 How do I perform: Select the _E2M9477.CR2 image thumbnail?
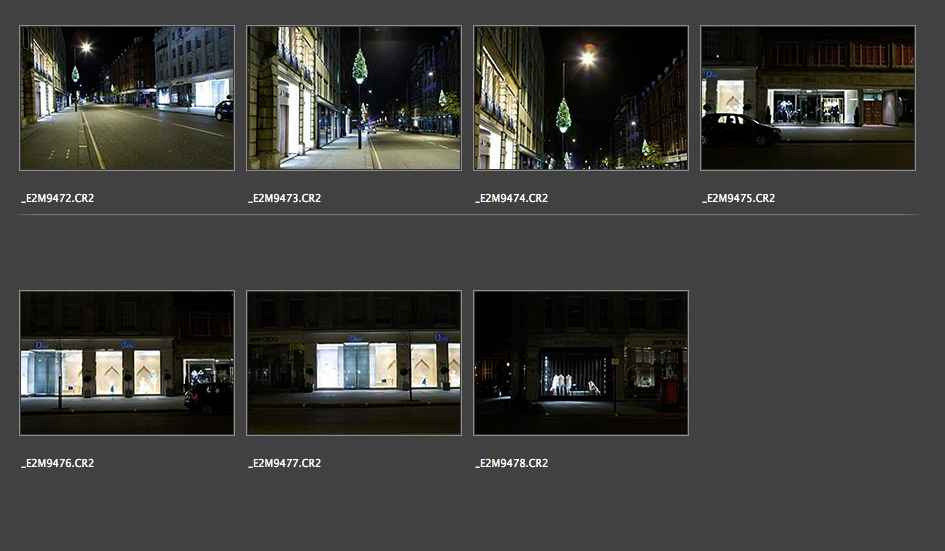[354, 363]
